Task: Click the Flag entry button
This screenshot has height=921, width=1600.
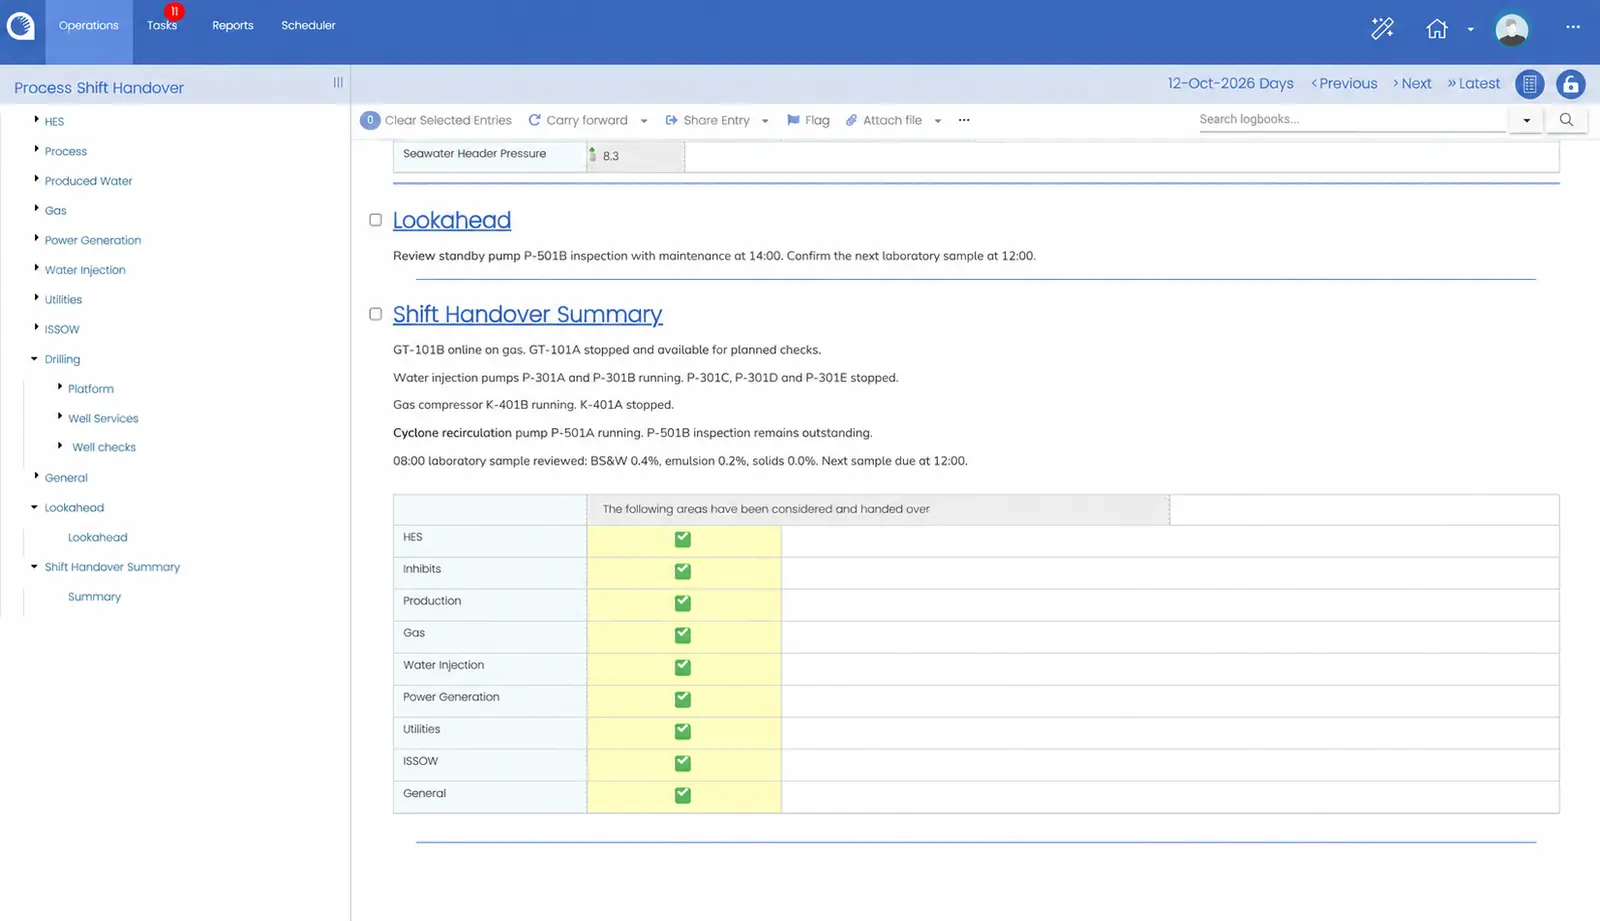Action: [808, 120]
